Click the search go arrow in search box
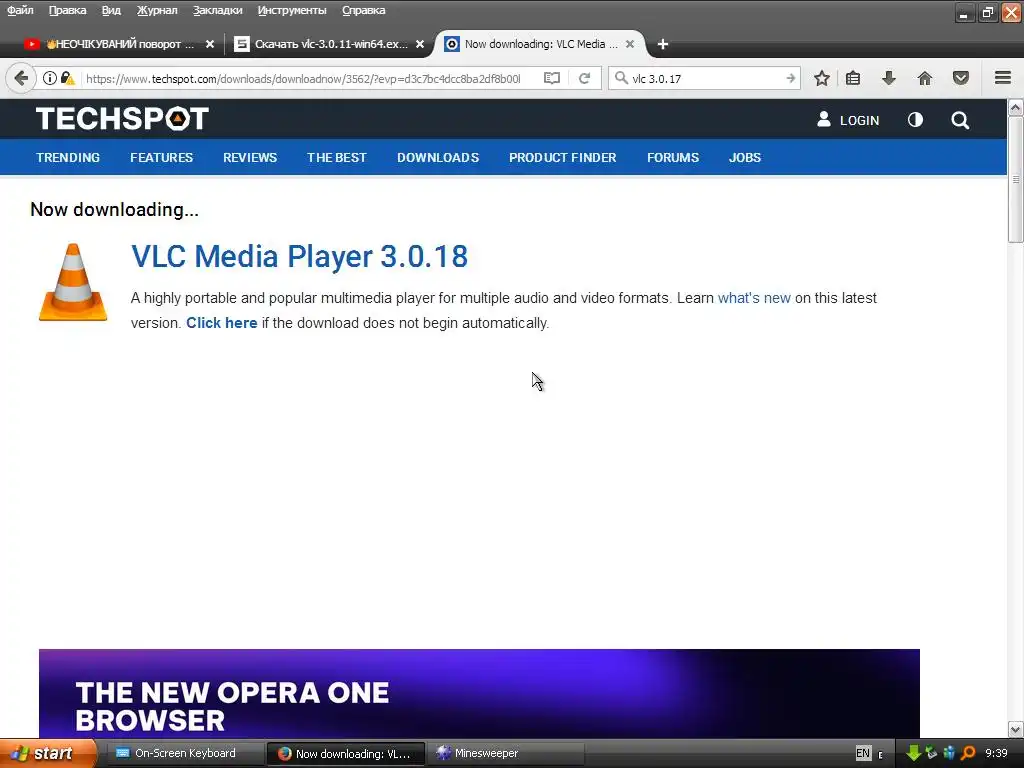 [x=790, y=78]
